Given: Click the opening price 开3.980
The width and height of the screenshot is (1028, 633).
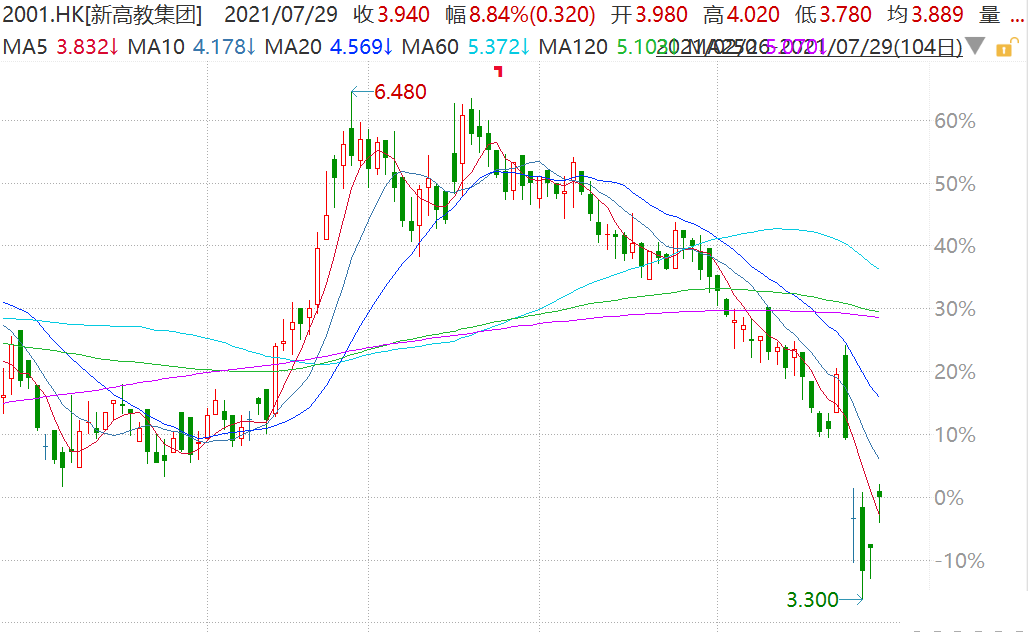Looking at the screenshot, I should pyautogui.click(x=650, y=14).
